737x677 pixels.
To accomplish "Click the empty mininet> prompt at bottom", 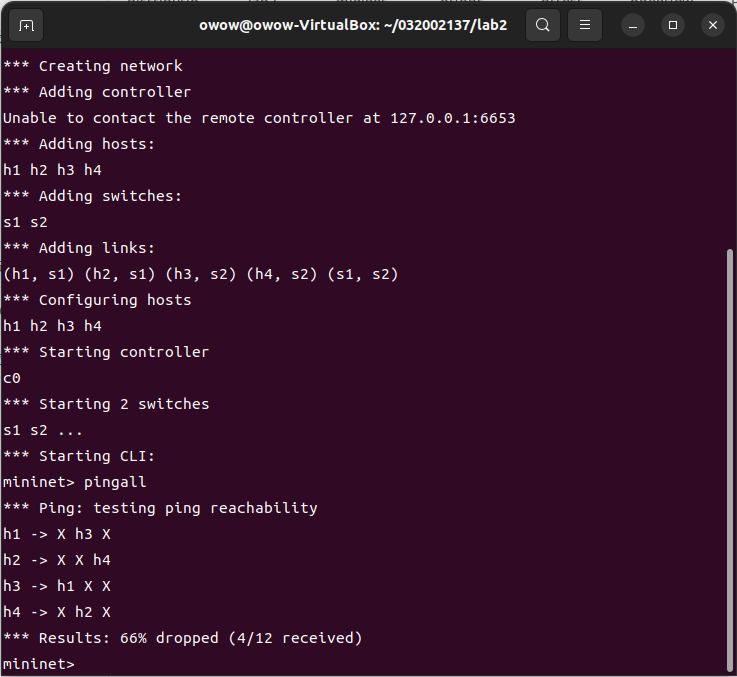I will point(39,664).
